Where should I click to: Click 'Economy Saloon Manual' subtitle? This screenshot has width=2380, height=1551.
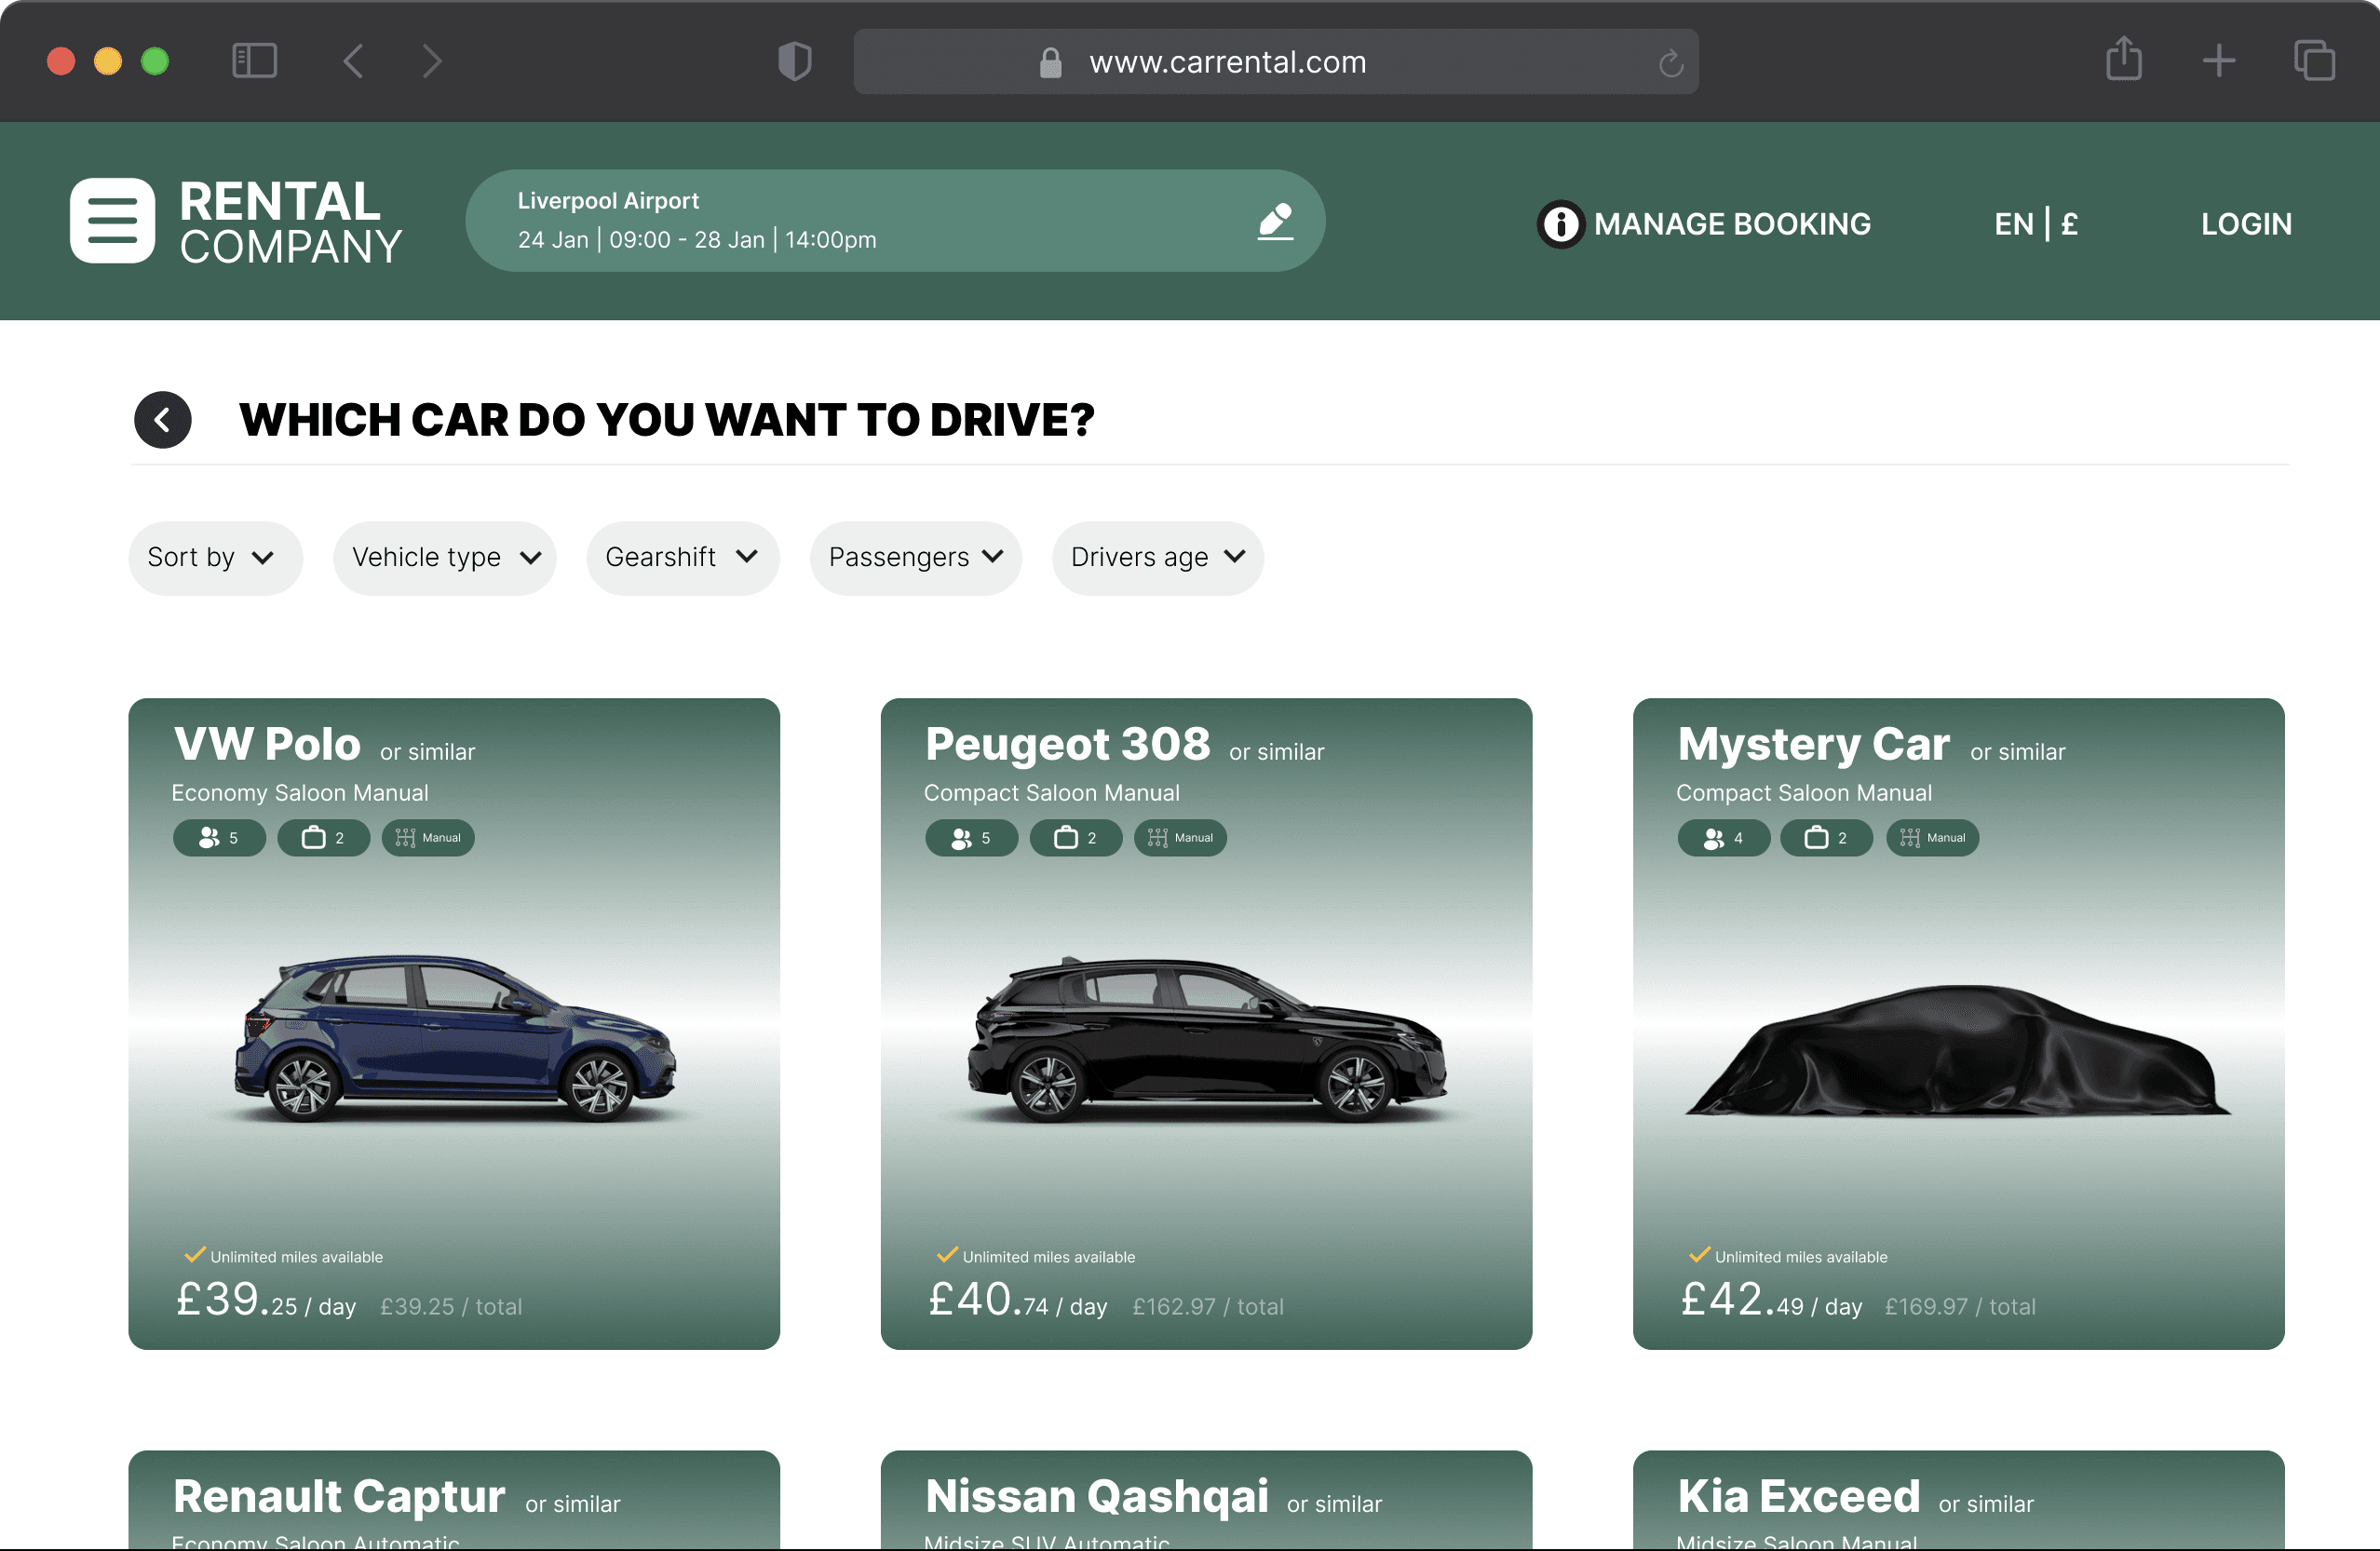(300, 793)
